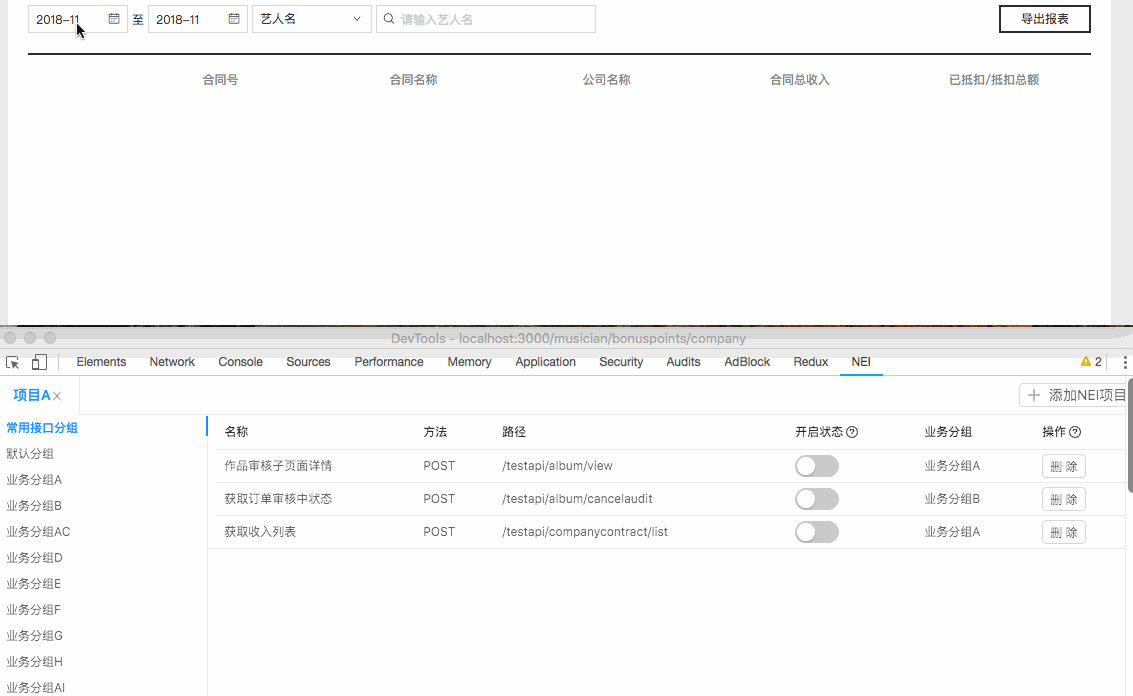This screenshot has width=1133, height=696.
Task: Switch to the AdBlock tab
Action: pyautogui.click(x=747, y=362)
